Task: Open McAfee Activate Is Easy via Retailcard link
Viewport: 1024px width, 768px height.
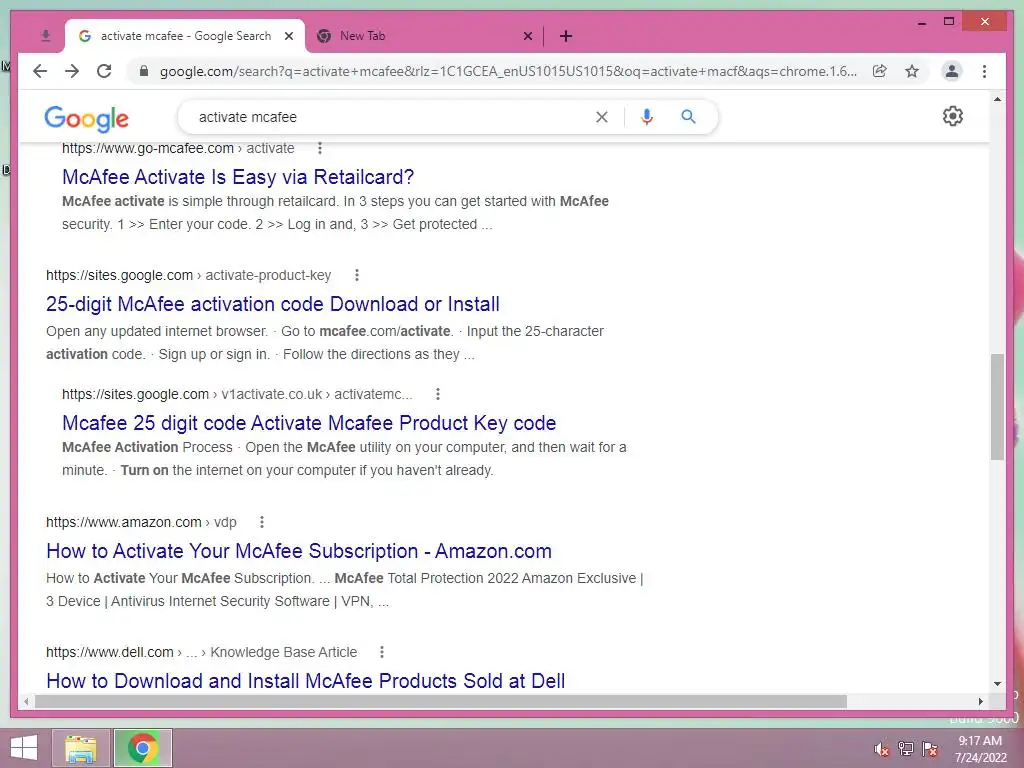Action: 238,177
